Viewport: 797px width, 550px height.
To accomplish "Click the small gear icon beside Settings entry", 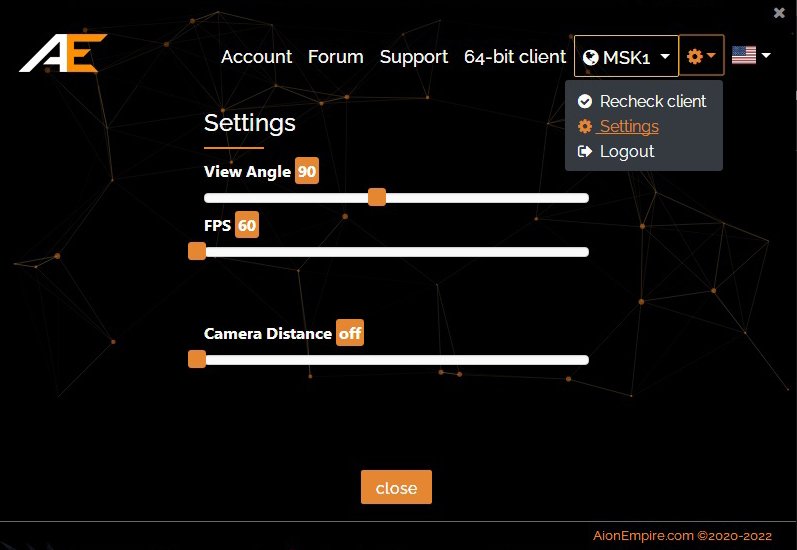I will (585, 127).
